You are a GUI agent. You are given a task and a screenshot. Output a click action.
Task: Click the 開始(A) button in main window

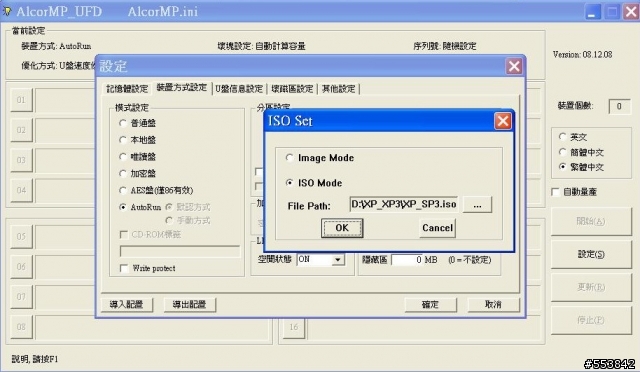(591, 221)
